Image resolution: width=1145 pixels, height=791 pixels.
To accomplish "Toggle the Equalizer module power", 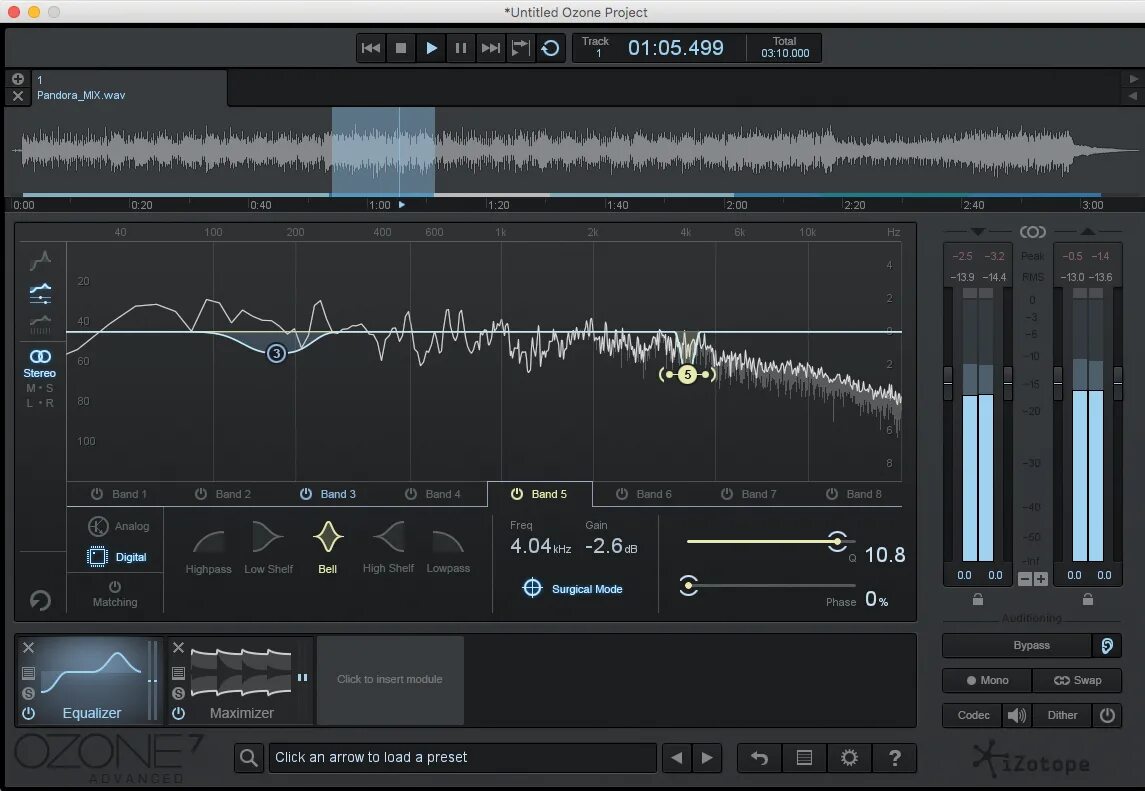I will tap(28, 714).
